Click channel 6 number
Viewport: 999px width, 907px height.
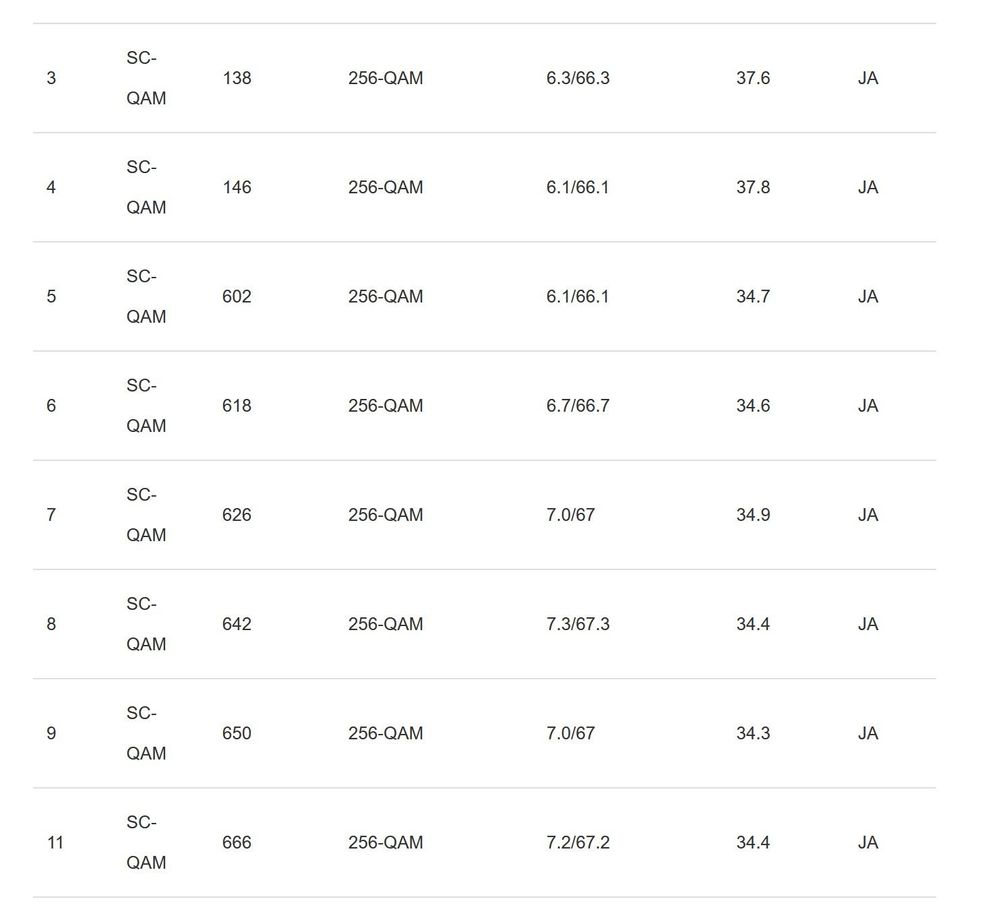(x=51, y=406)
